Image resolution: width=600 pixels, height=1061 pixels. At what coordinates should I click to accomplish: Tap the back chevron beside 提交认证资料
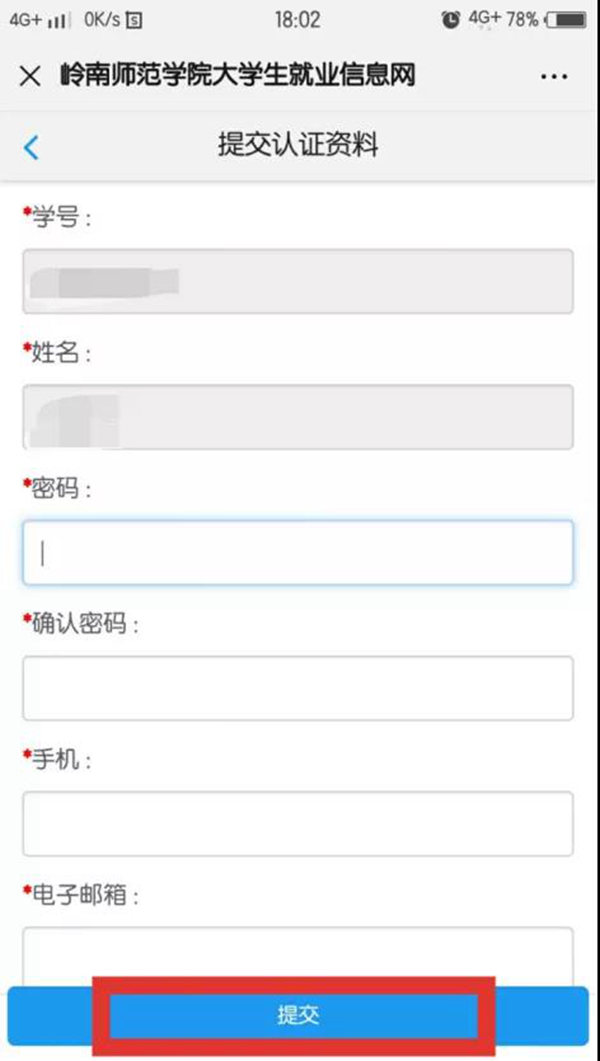tap(30, 146)
